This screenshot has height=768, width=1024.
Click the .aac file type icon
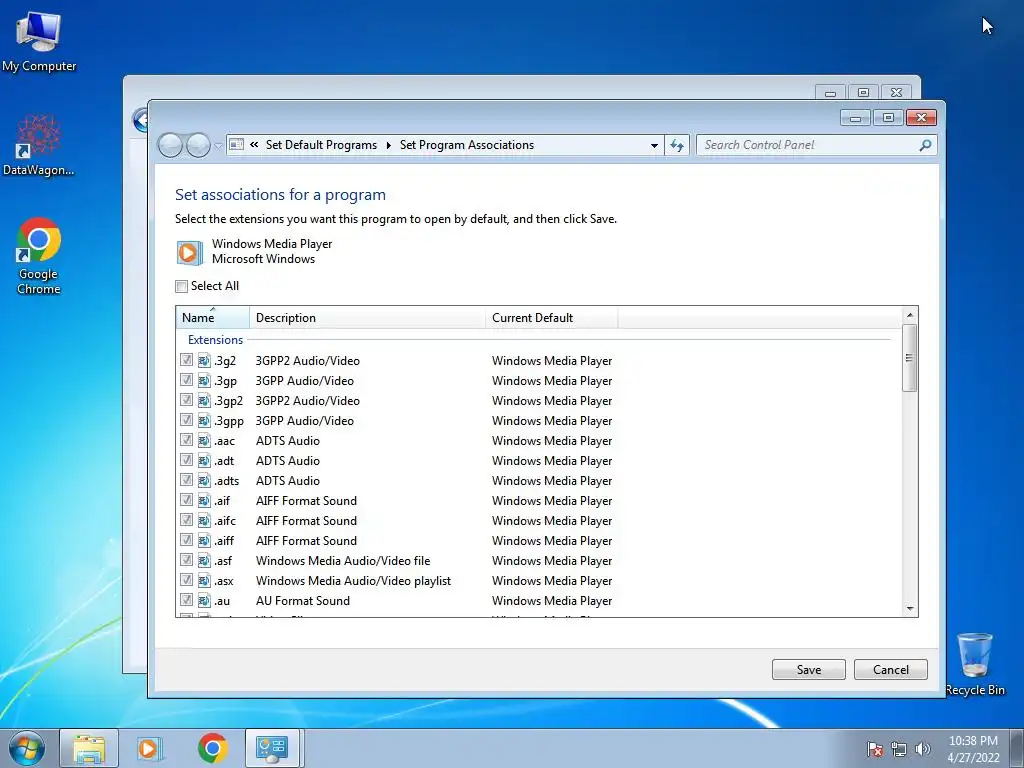point(204,441)
